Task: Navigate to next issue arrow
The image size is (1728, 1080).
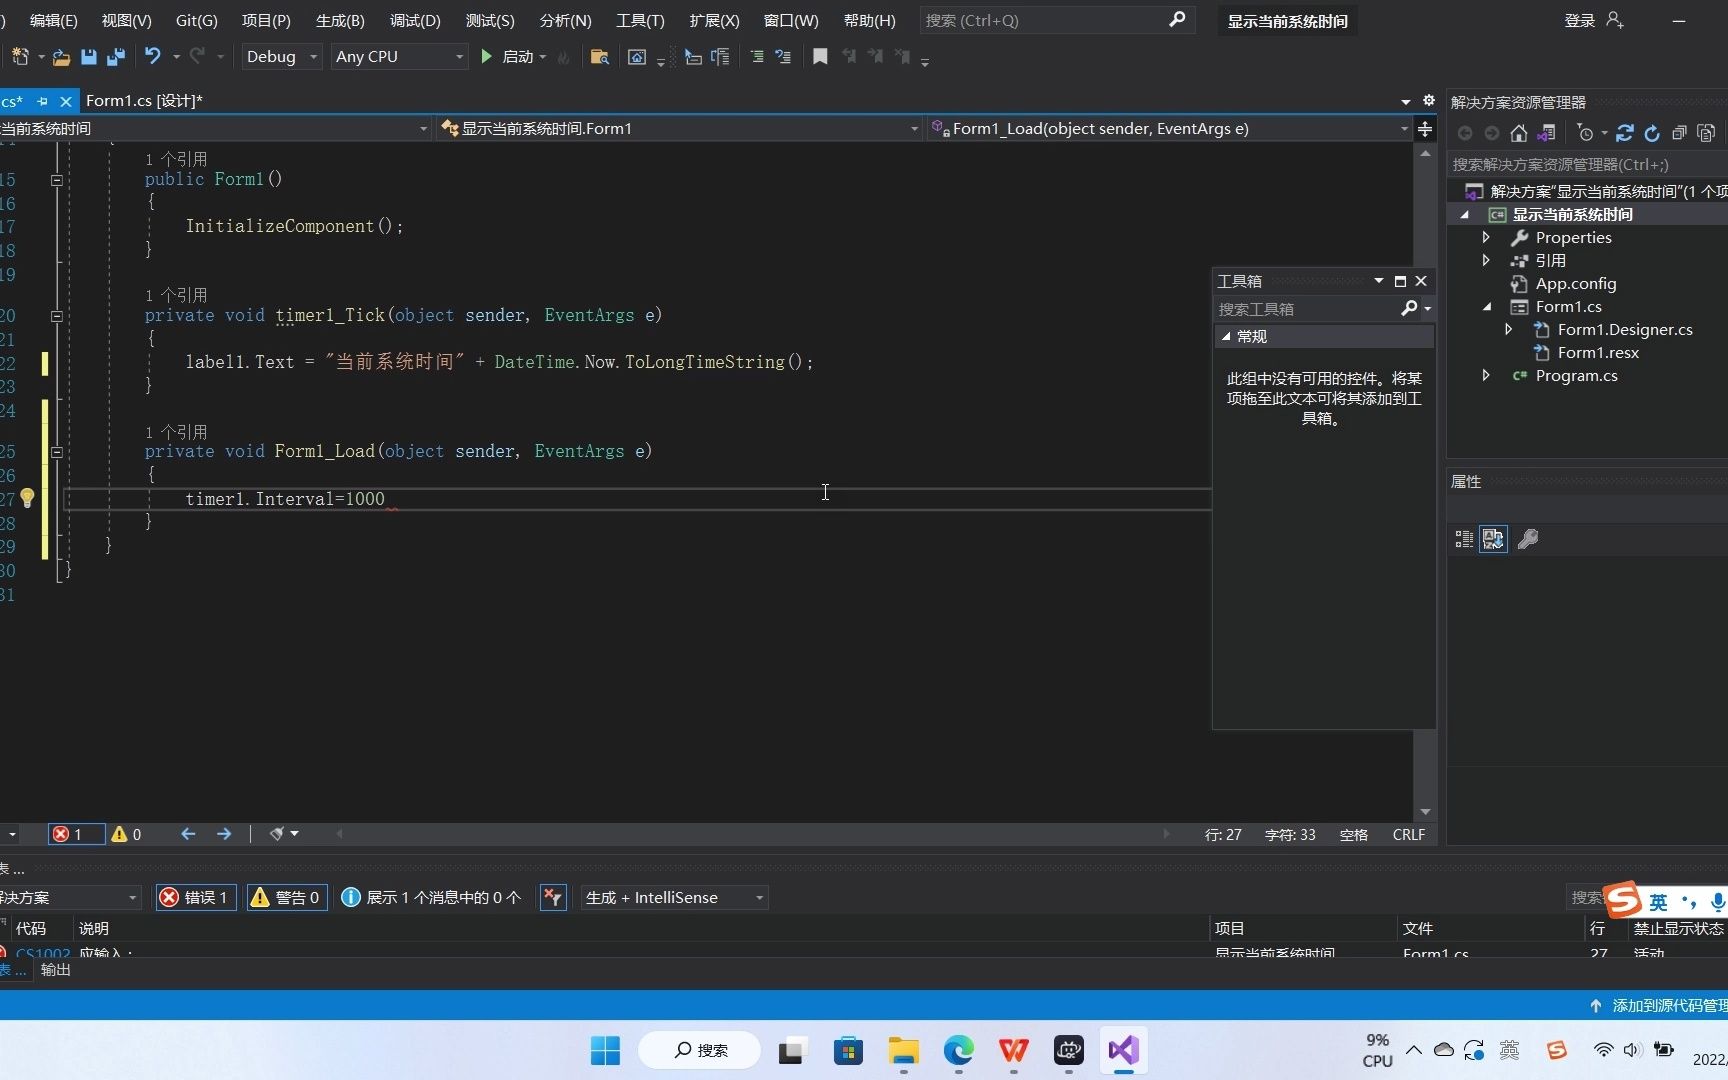Action: point(224,833)
